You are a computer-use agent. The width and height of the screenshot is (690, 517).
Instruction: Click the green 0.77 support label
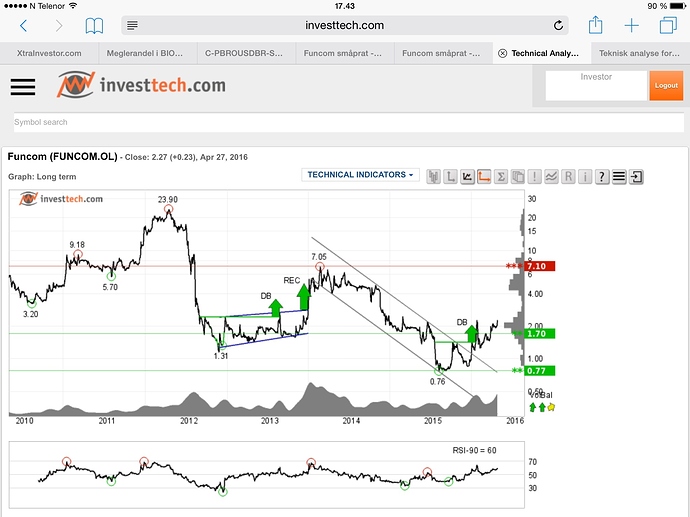click(540, 370)
